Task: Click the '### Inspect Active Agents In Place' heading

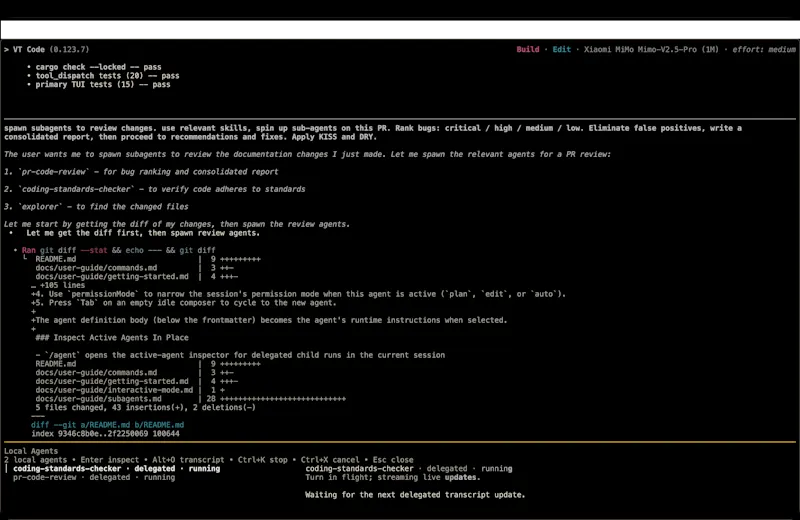Action: [112, 337]
